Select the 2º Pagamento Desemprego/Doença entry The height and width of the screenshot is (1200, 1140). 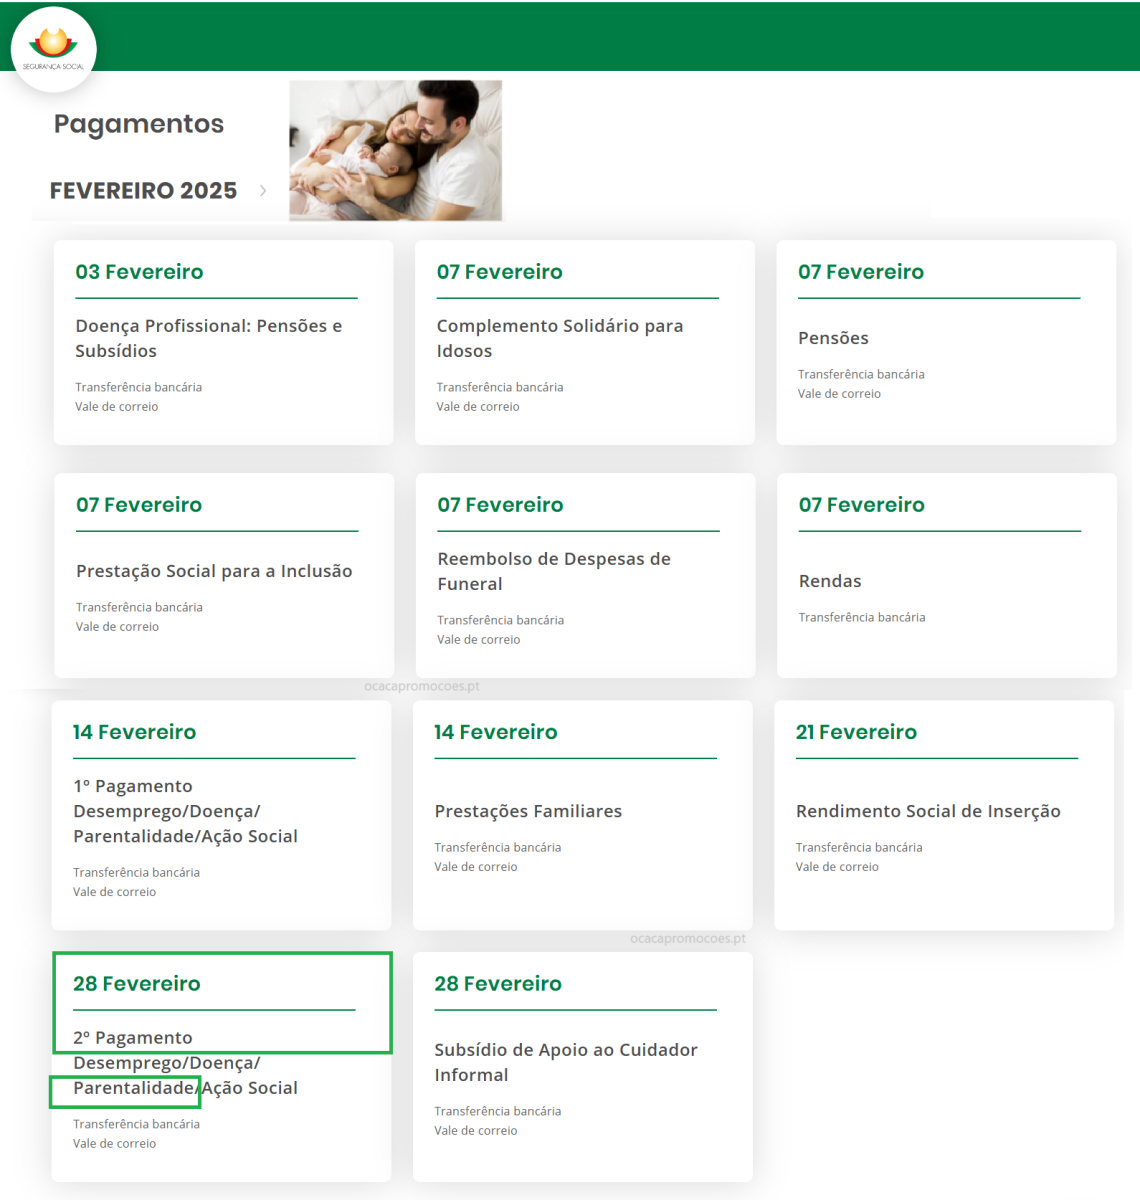click(185, 1063)
